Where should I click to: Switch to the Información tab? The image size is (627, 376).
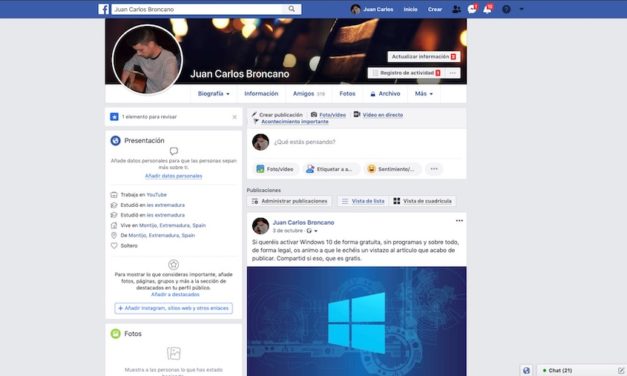click(x=261, y=94)
